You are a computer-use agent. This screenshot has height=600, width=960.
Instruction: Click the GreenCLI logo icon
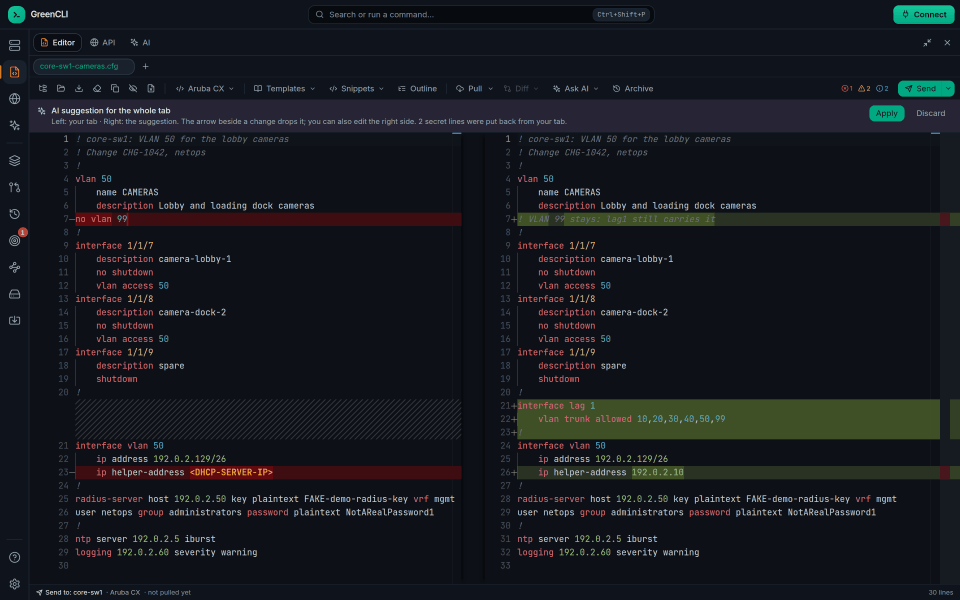pyautogui.click(x=17, y=14)
